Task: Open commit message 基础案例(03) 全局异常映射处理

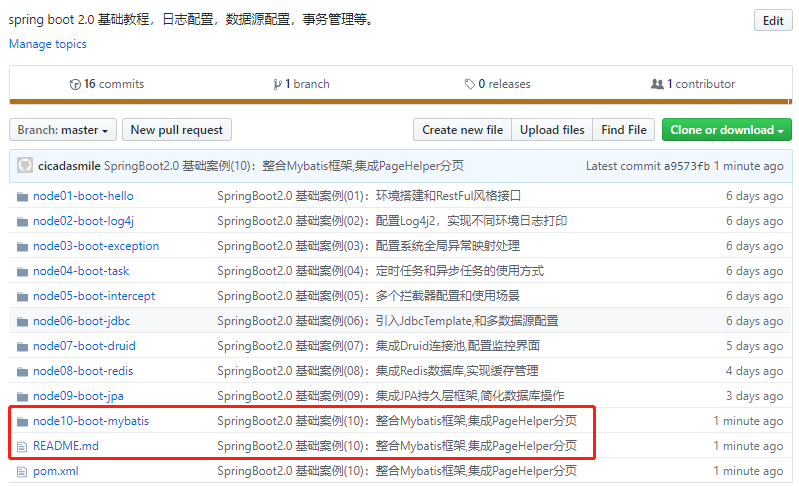Action: tap(368, 246)
